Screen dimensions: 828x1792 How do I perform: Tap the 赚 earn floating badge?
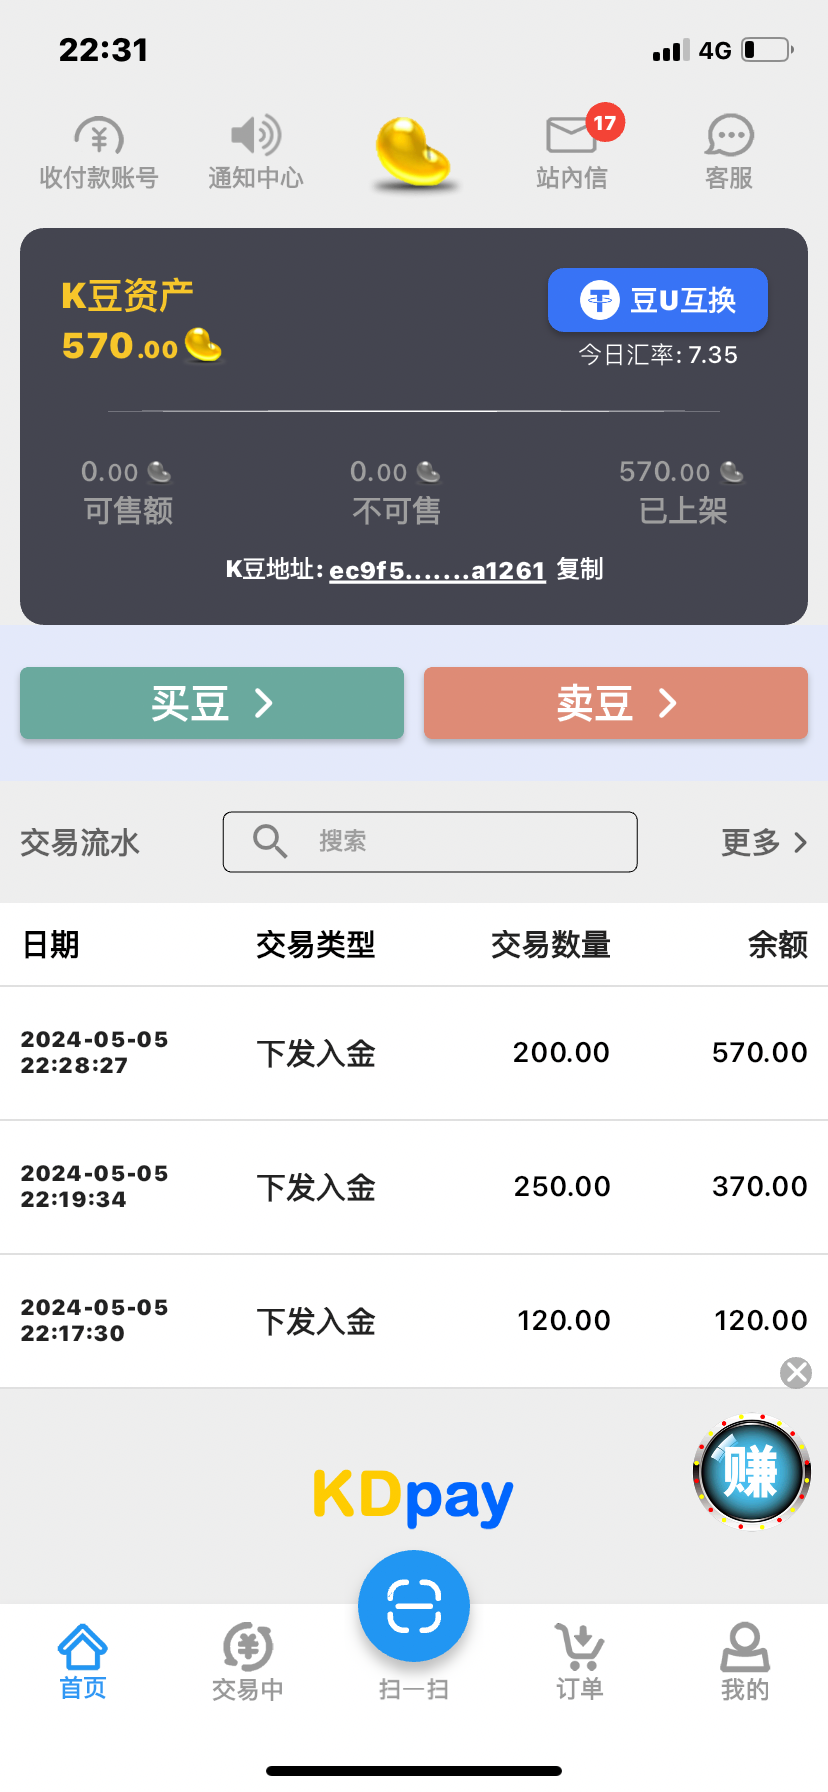pos(752,1472)
